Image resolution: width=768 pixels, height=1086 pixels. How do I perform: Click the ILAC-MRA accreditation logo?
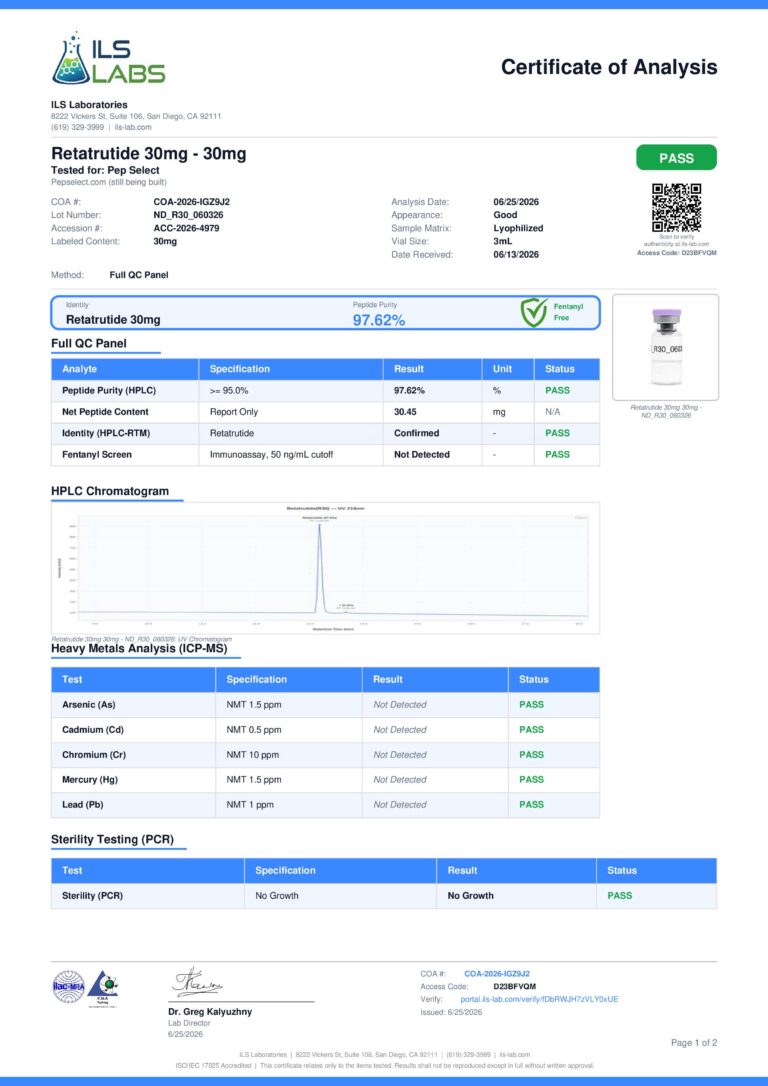(x=69, y=986)
